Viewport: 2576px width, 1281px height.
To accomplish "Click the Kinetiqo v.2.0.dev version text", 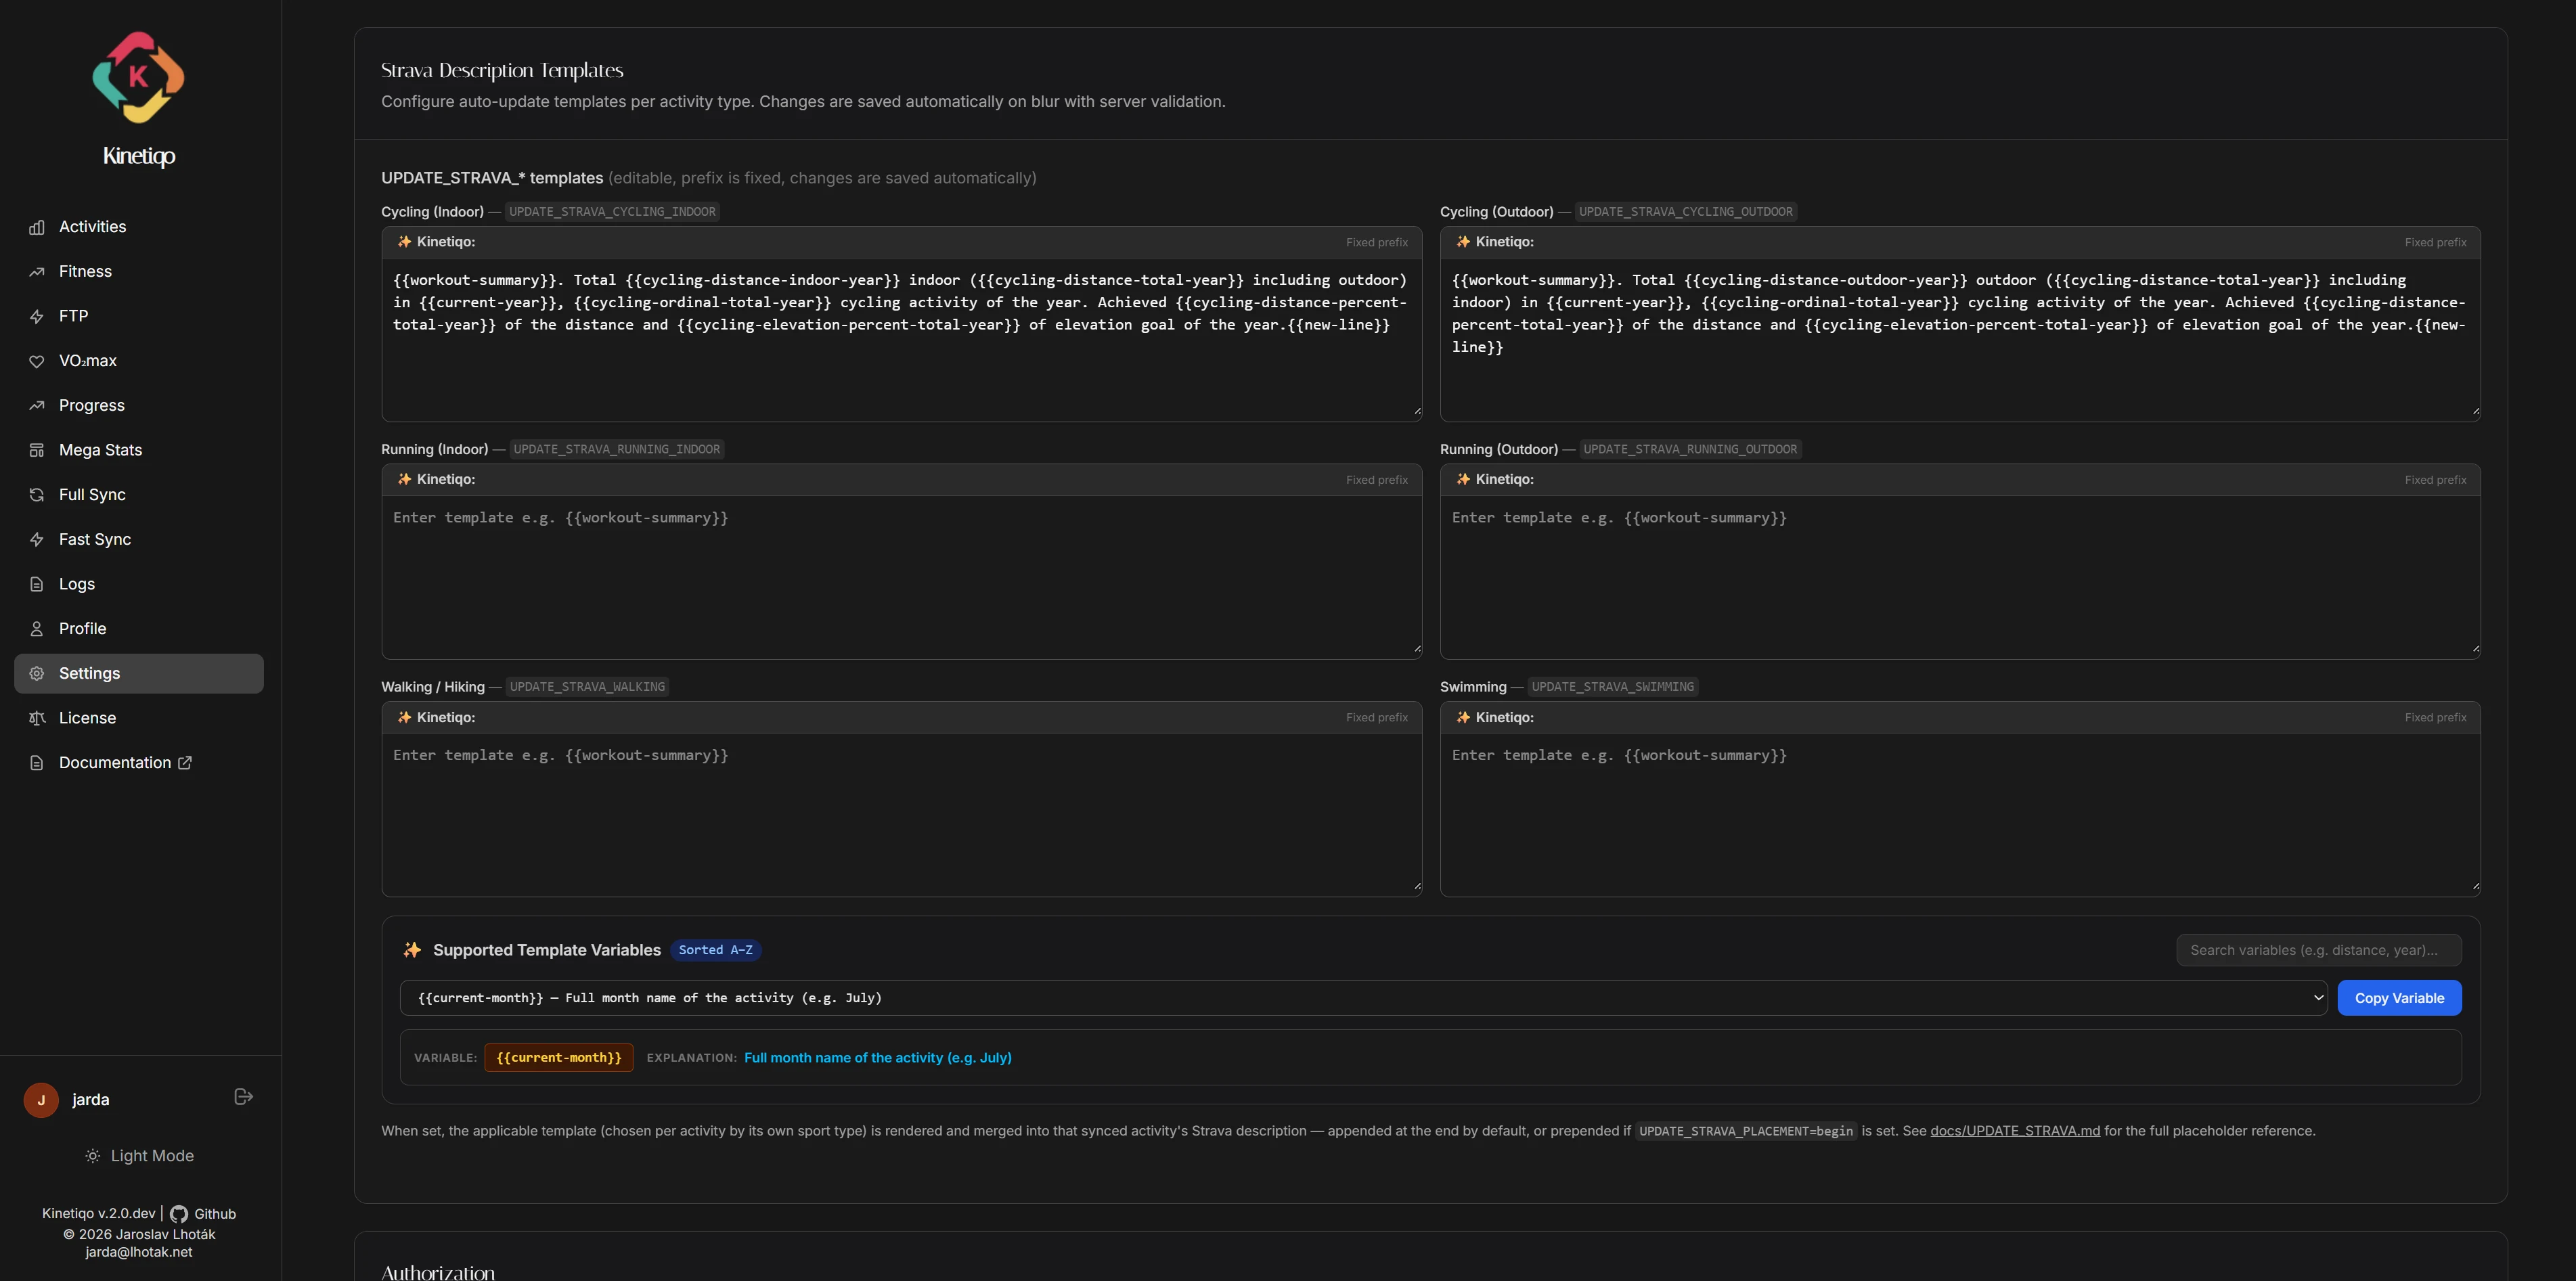I will point(99,1213).
